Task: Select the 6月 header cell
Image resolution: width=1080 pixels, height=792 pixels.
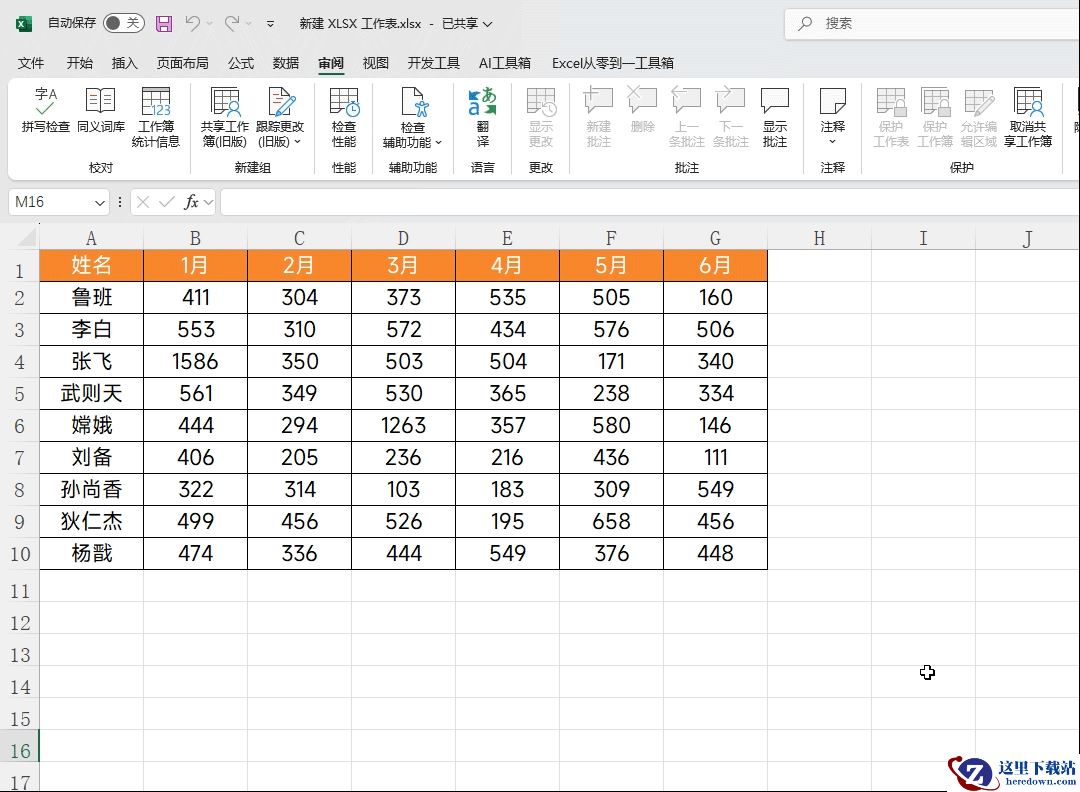Action: (715, 265)
